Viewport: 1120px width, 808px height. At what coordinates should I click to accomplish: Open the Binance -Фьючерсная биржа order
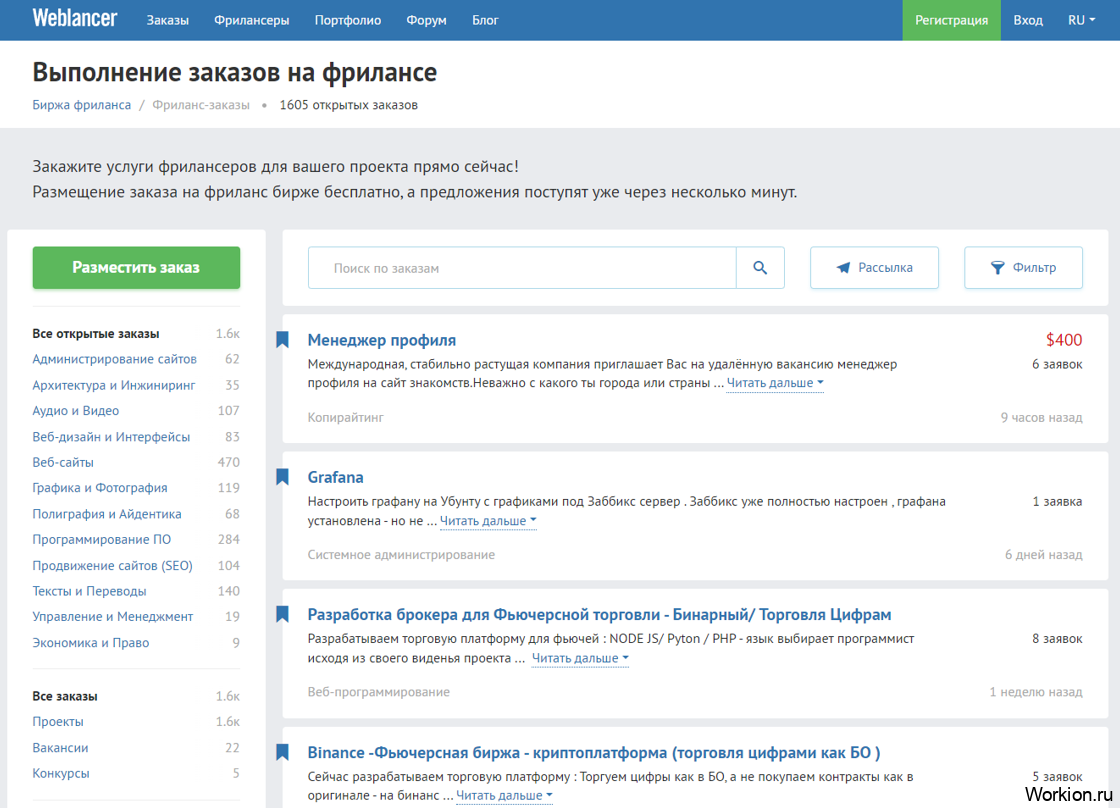click(x=594, y=752)
